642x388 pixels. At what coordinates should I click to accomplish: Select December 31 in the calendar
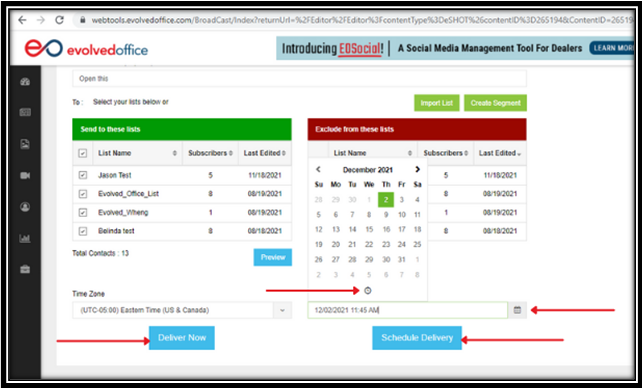pos(402,259)
